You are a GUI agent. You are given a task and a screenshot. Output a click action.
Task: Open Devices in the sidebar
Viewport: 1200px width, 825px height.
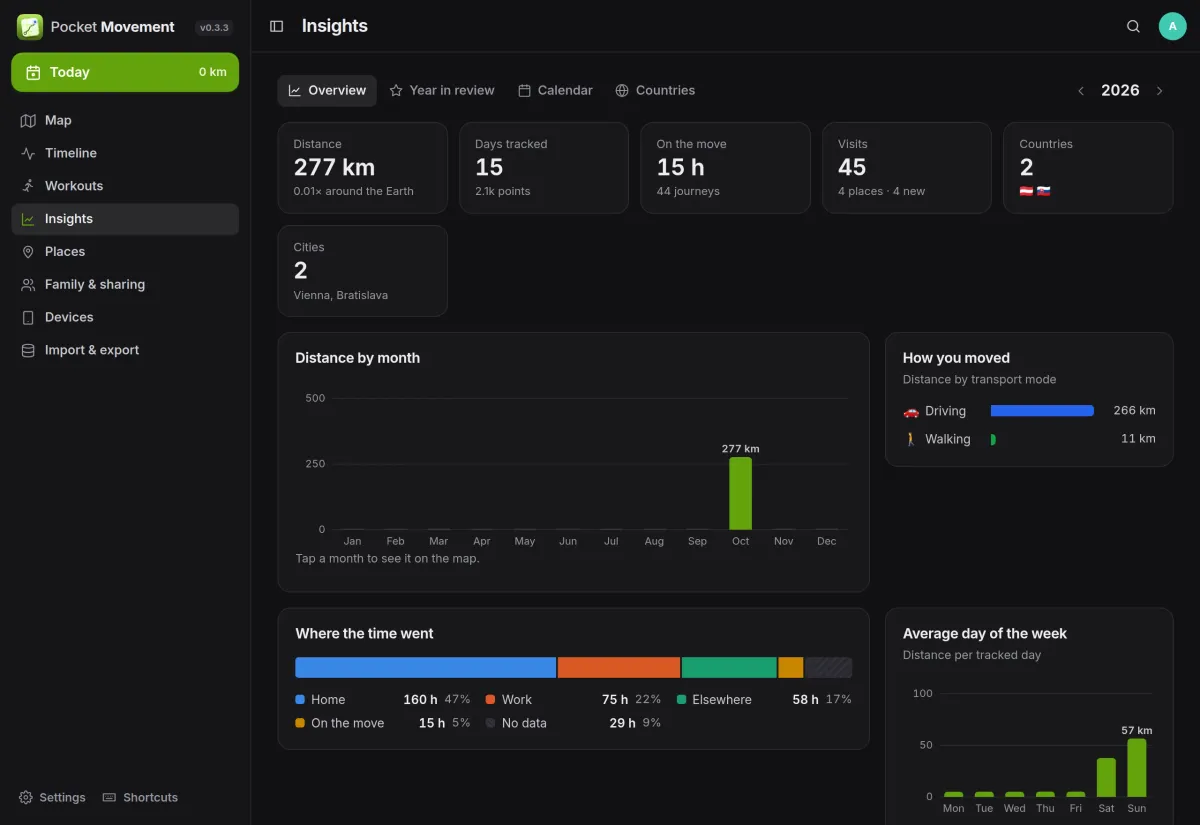(125, 317)
